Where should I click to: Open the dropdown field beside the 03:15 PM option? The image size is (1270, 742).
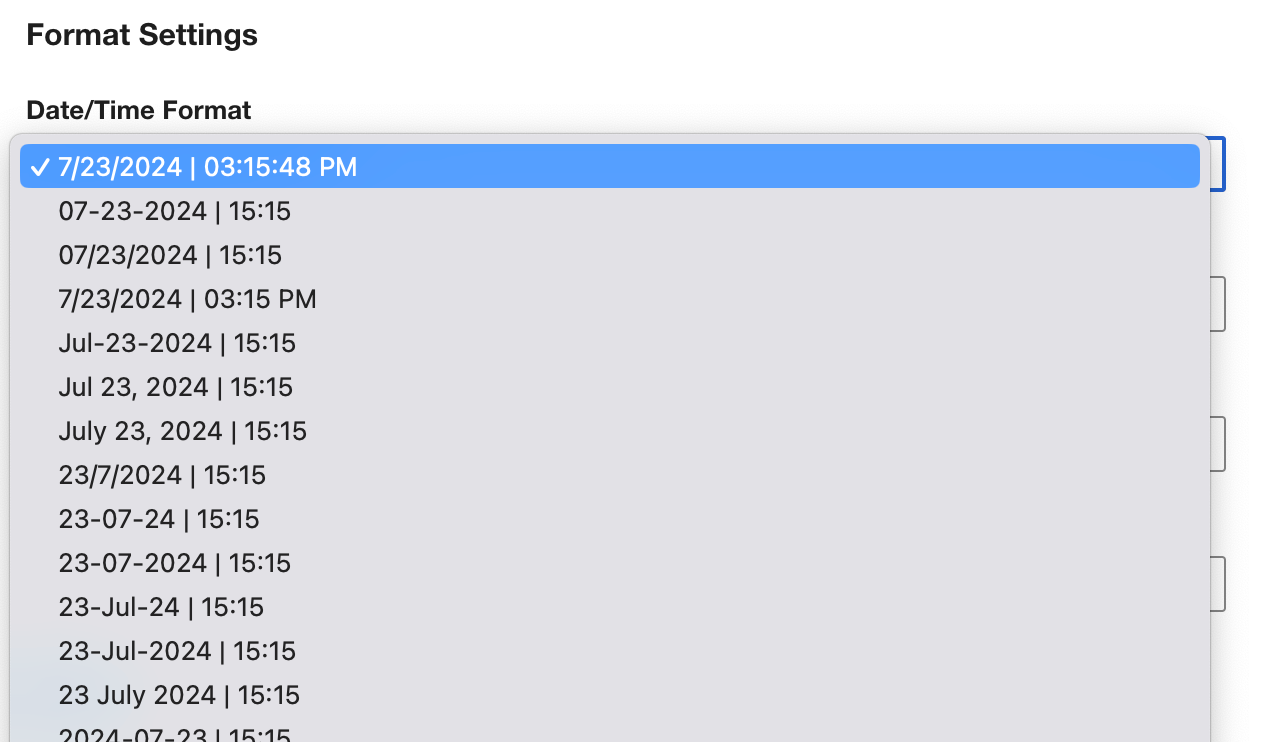click(1218, 304)
